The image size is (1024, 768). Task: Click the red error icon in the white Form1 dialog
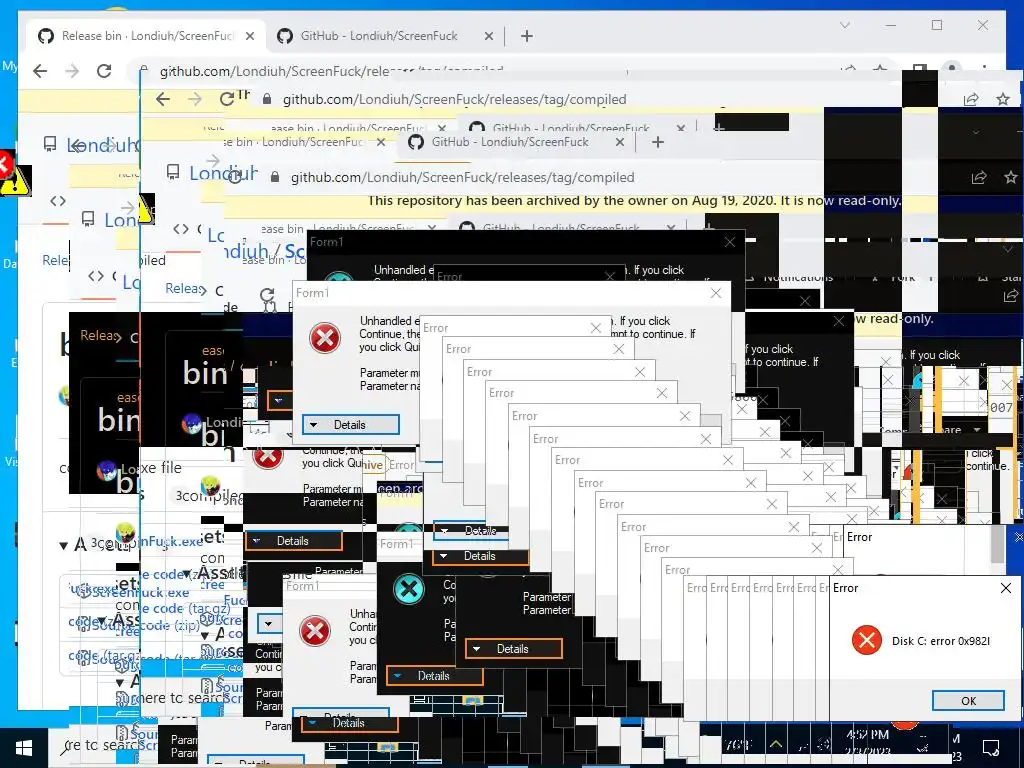click(x=325, y=338)
